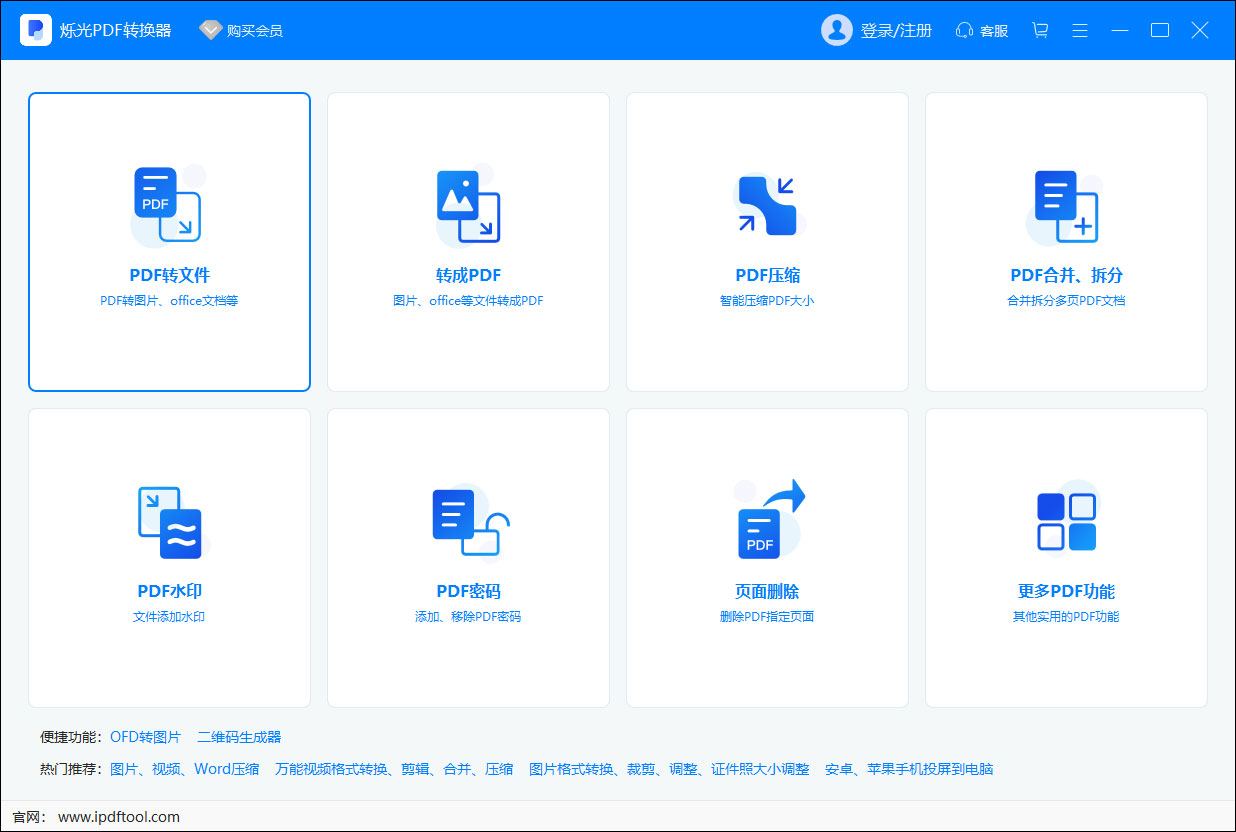This screenshot has width=1236, height=832.
Task: Open the hamburger menu icon
Action: [1080, 30]
